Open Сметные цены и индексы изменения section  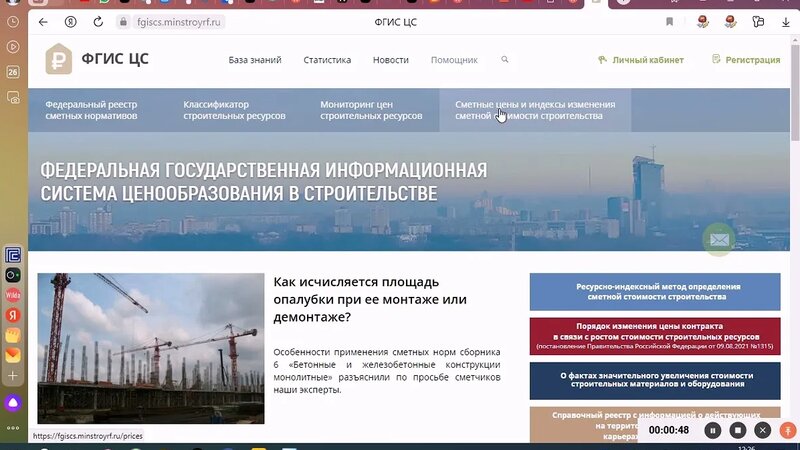pos(535,110)
